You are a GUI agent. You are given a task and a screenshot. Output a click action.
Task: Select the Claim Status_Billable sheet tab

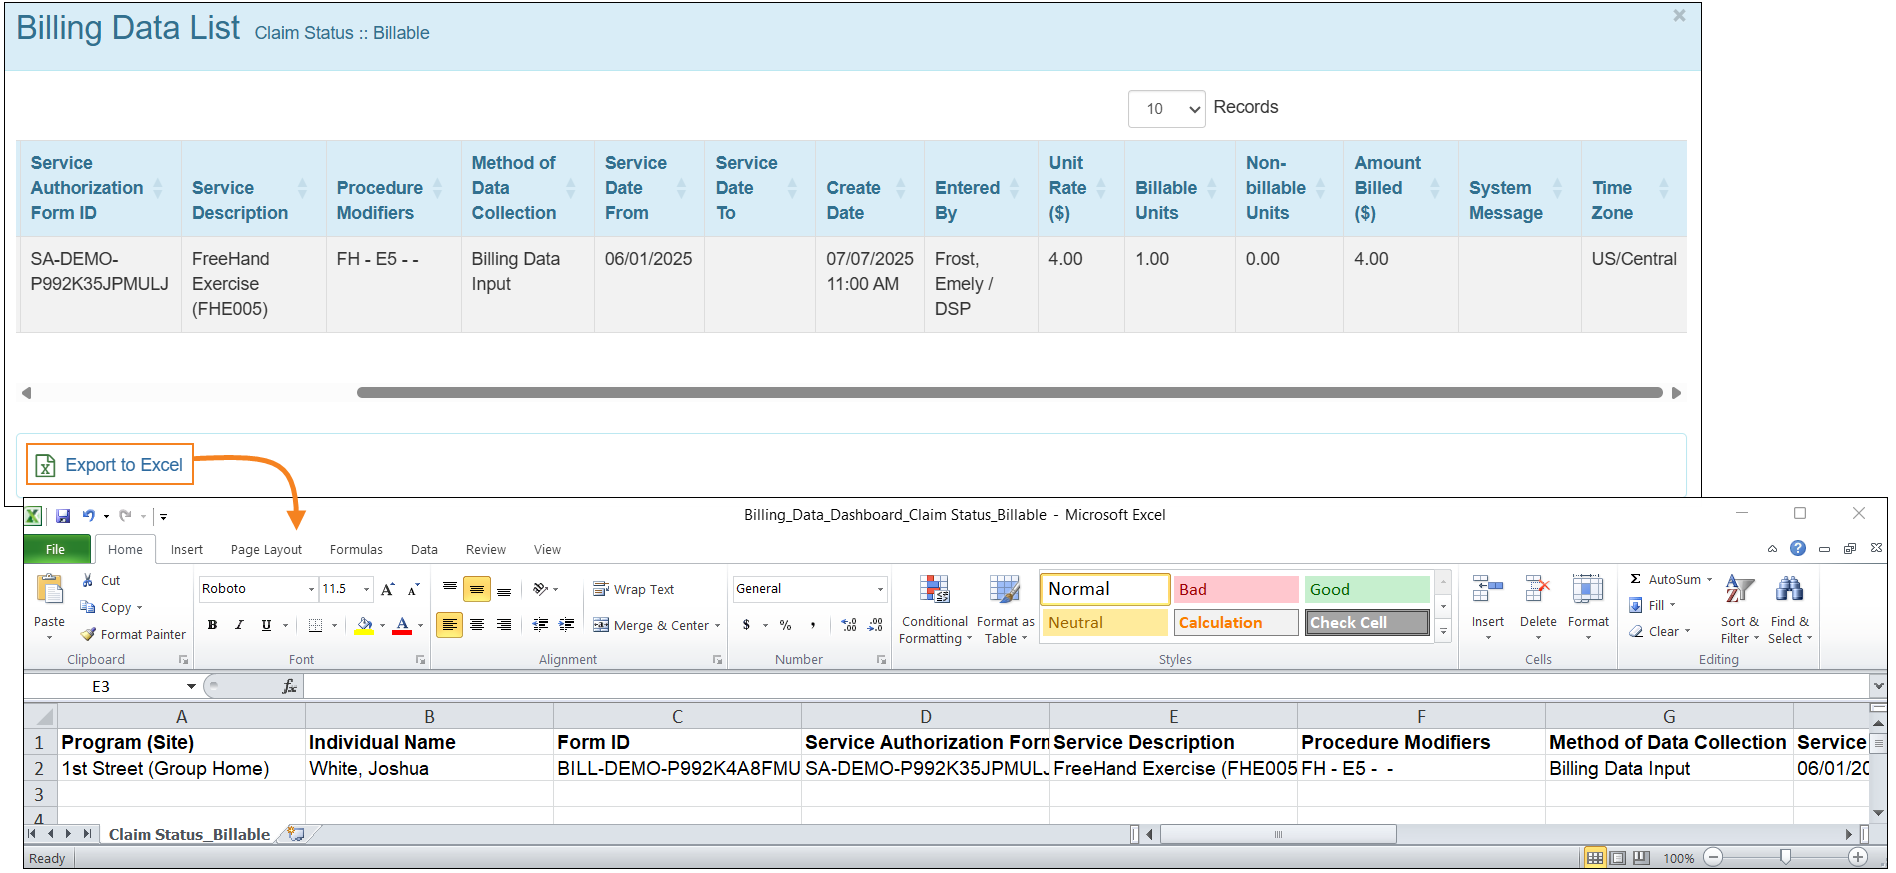point(189,835)
